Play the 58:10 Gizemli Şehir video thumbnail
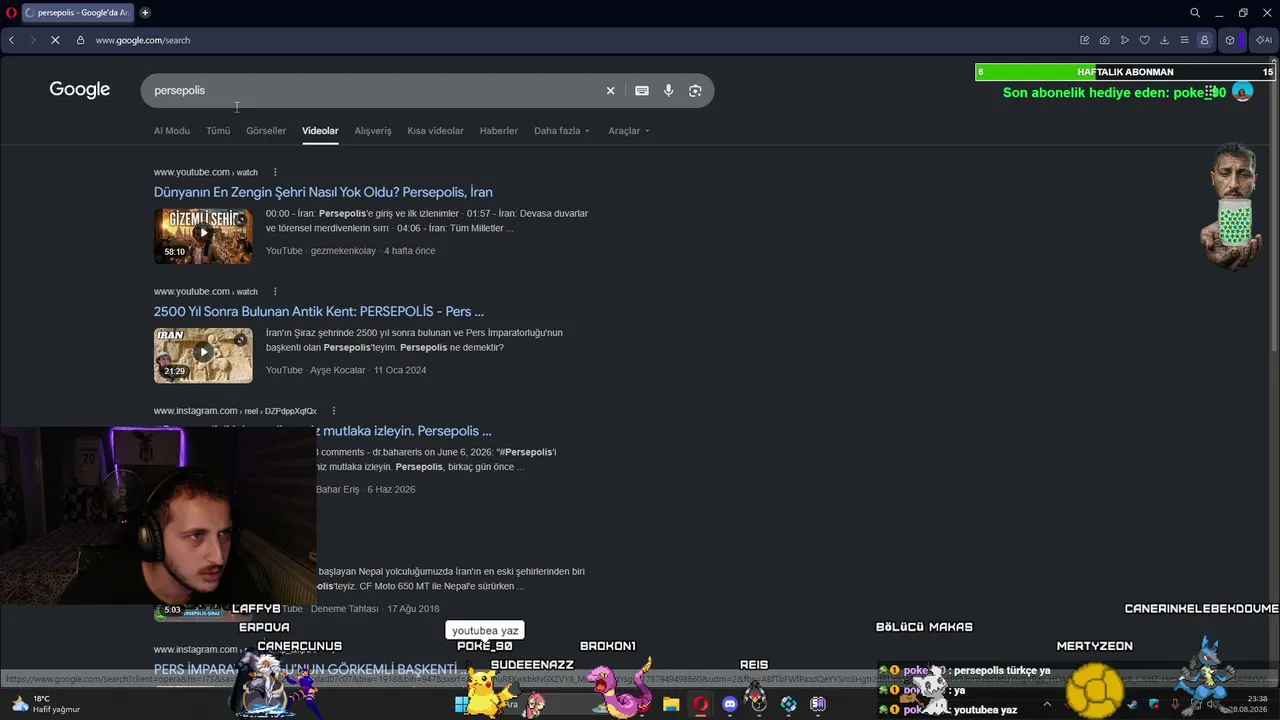 [x=203, y=236]
